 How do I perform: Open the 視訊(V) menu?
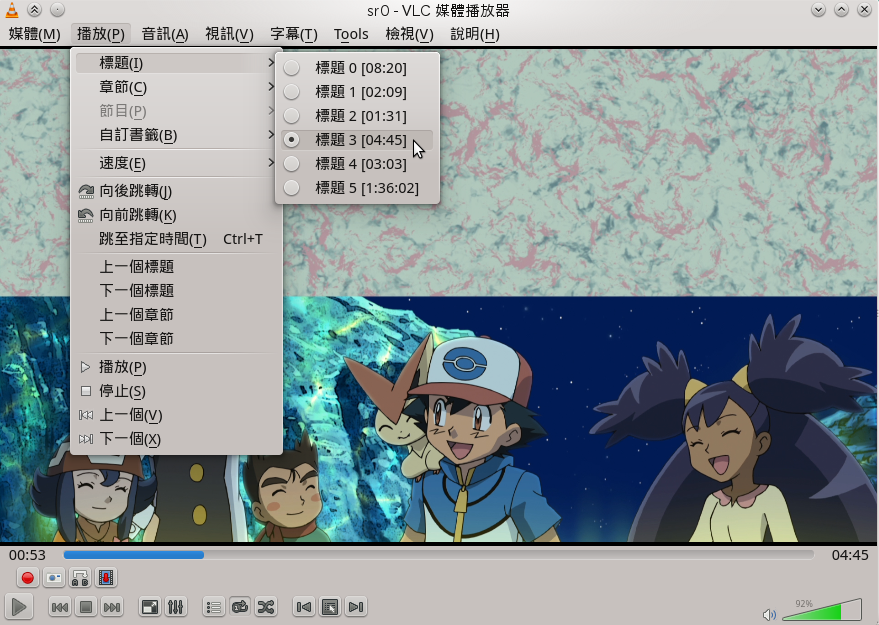(229, 34)
